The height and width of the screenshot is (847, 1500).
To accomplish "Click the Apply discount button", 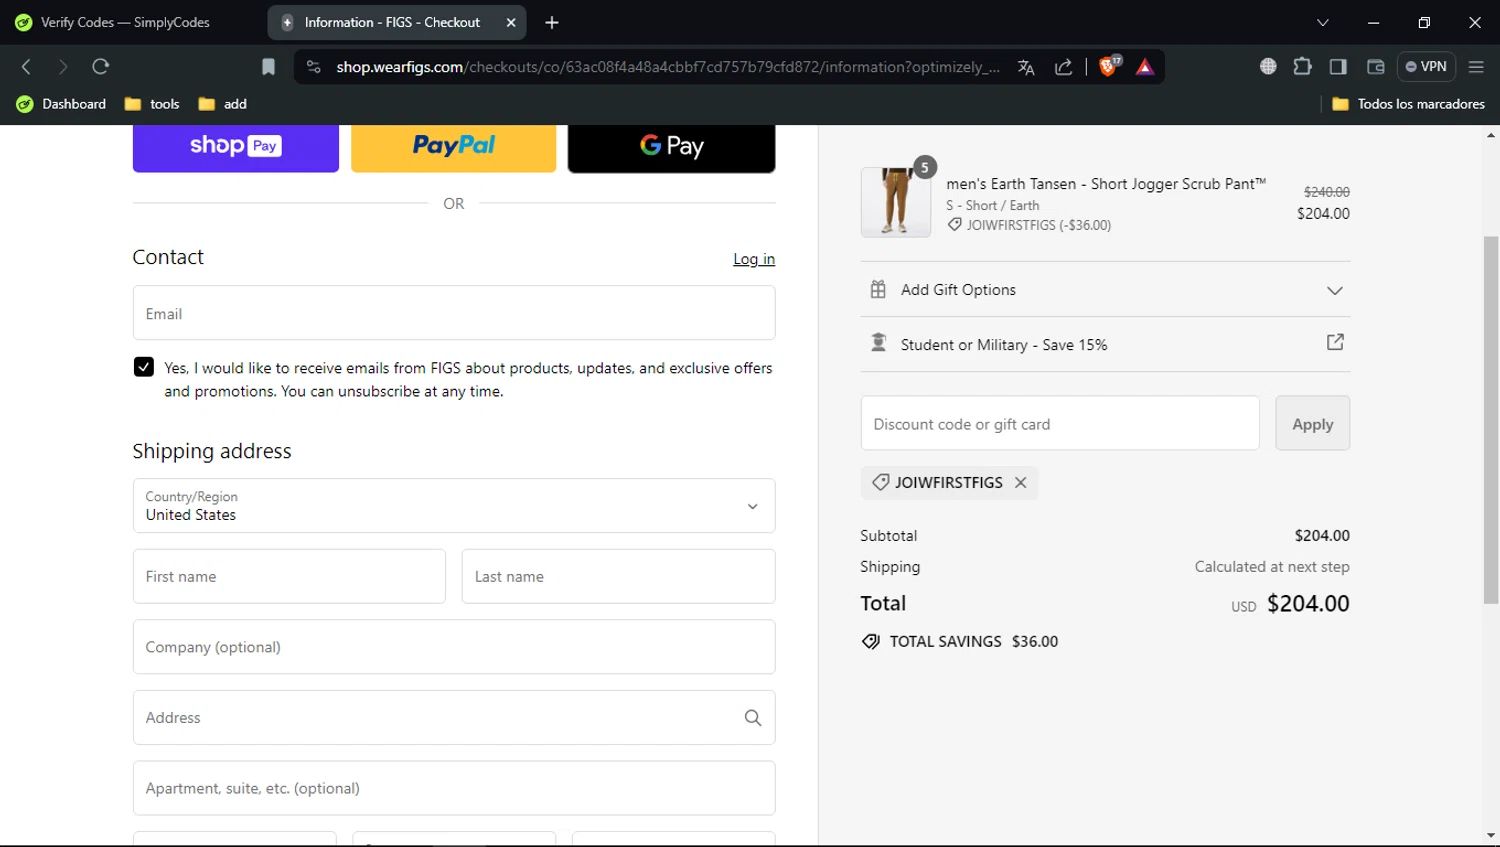I will (1312, 423).
